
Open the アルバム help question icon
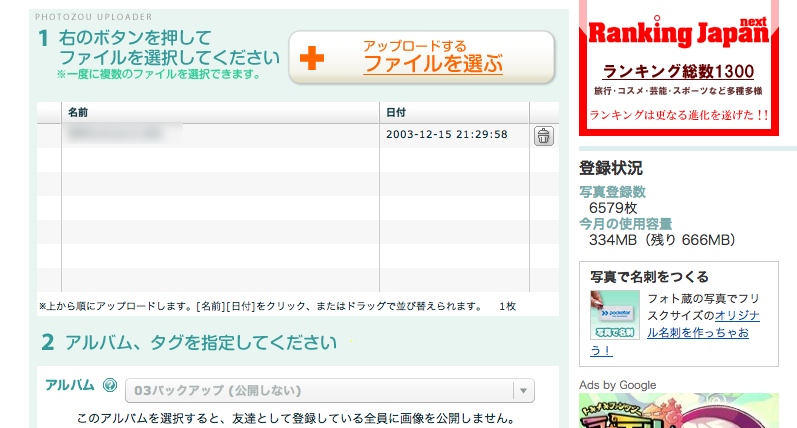point(110,385)
